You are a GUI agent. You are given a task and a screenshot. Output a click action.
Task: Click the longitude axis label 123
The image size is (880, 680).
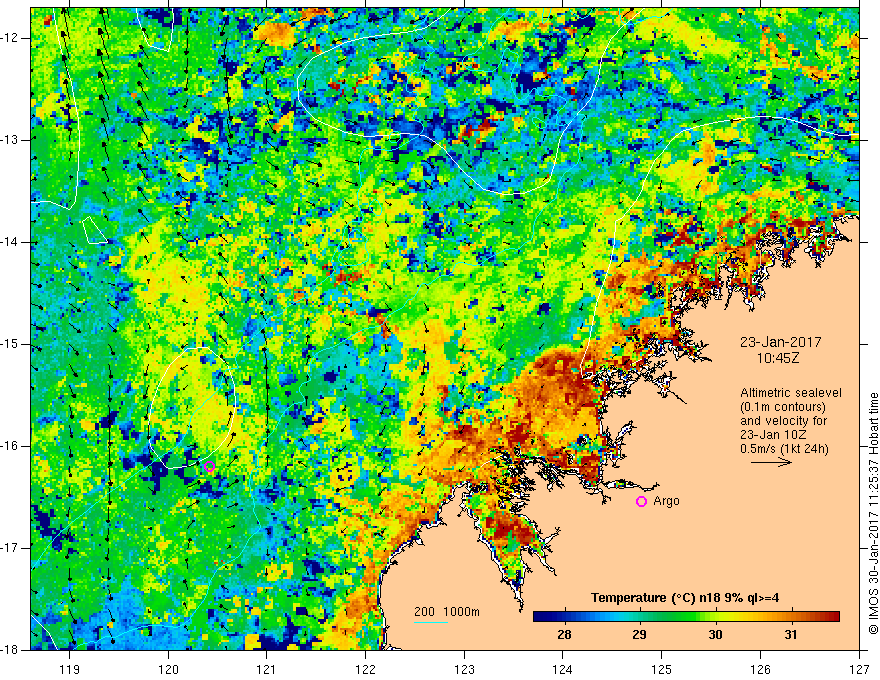[x=464, y=669]
